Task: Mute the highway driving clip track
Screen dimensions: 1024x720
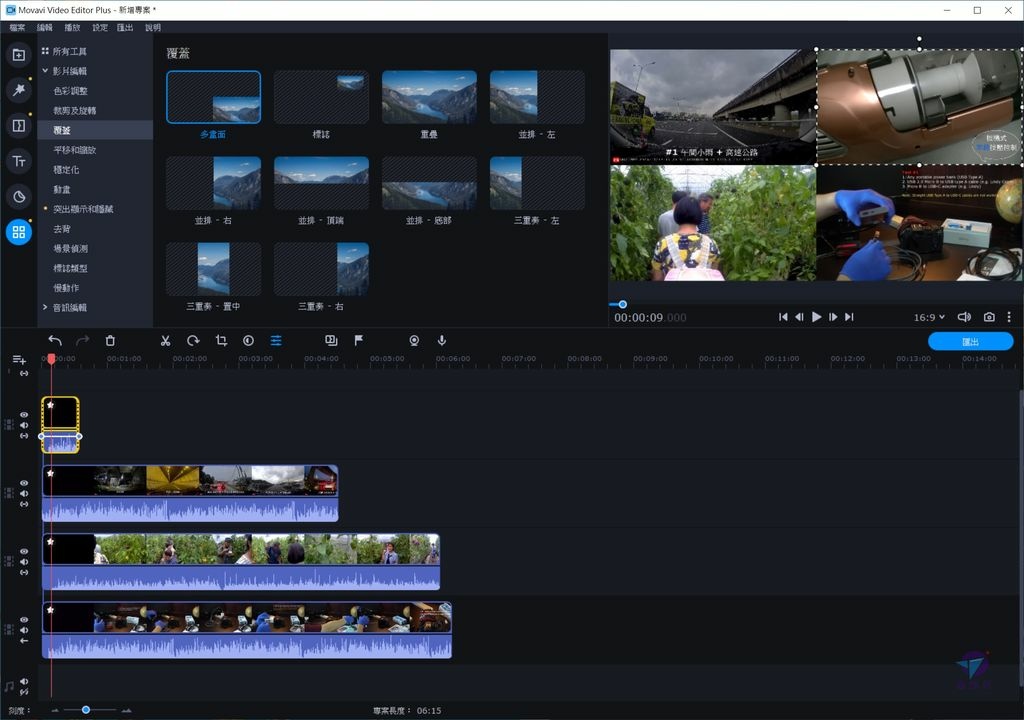Action: pos(24,494)
